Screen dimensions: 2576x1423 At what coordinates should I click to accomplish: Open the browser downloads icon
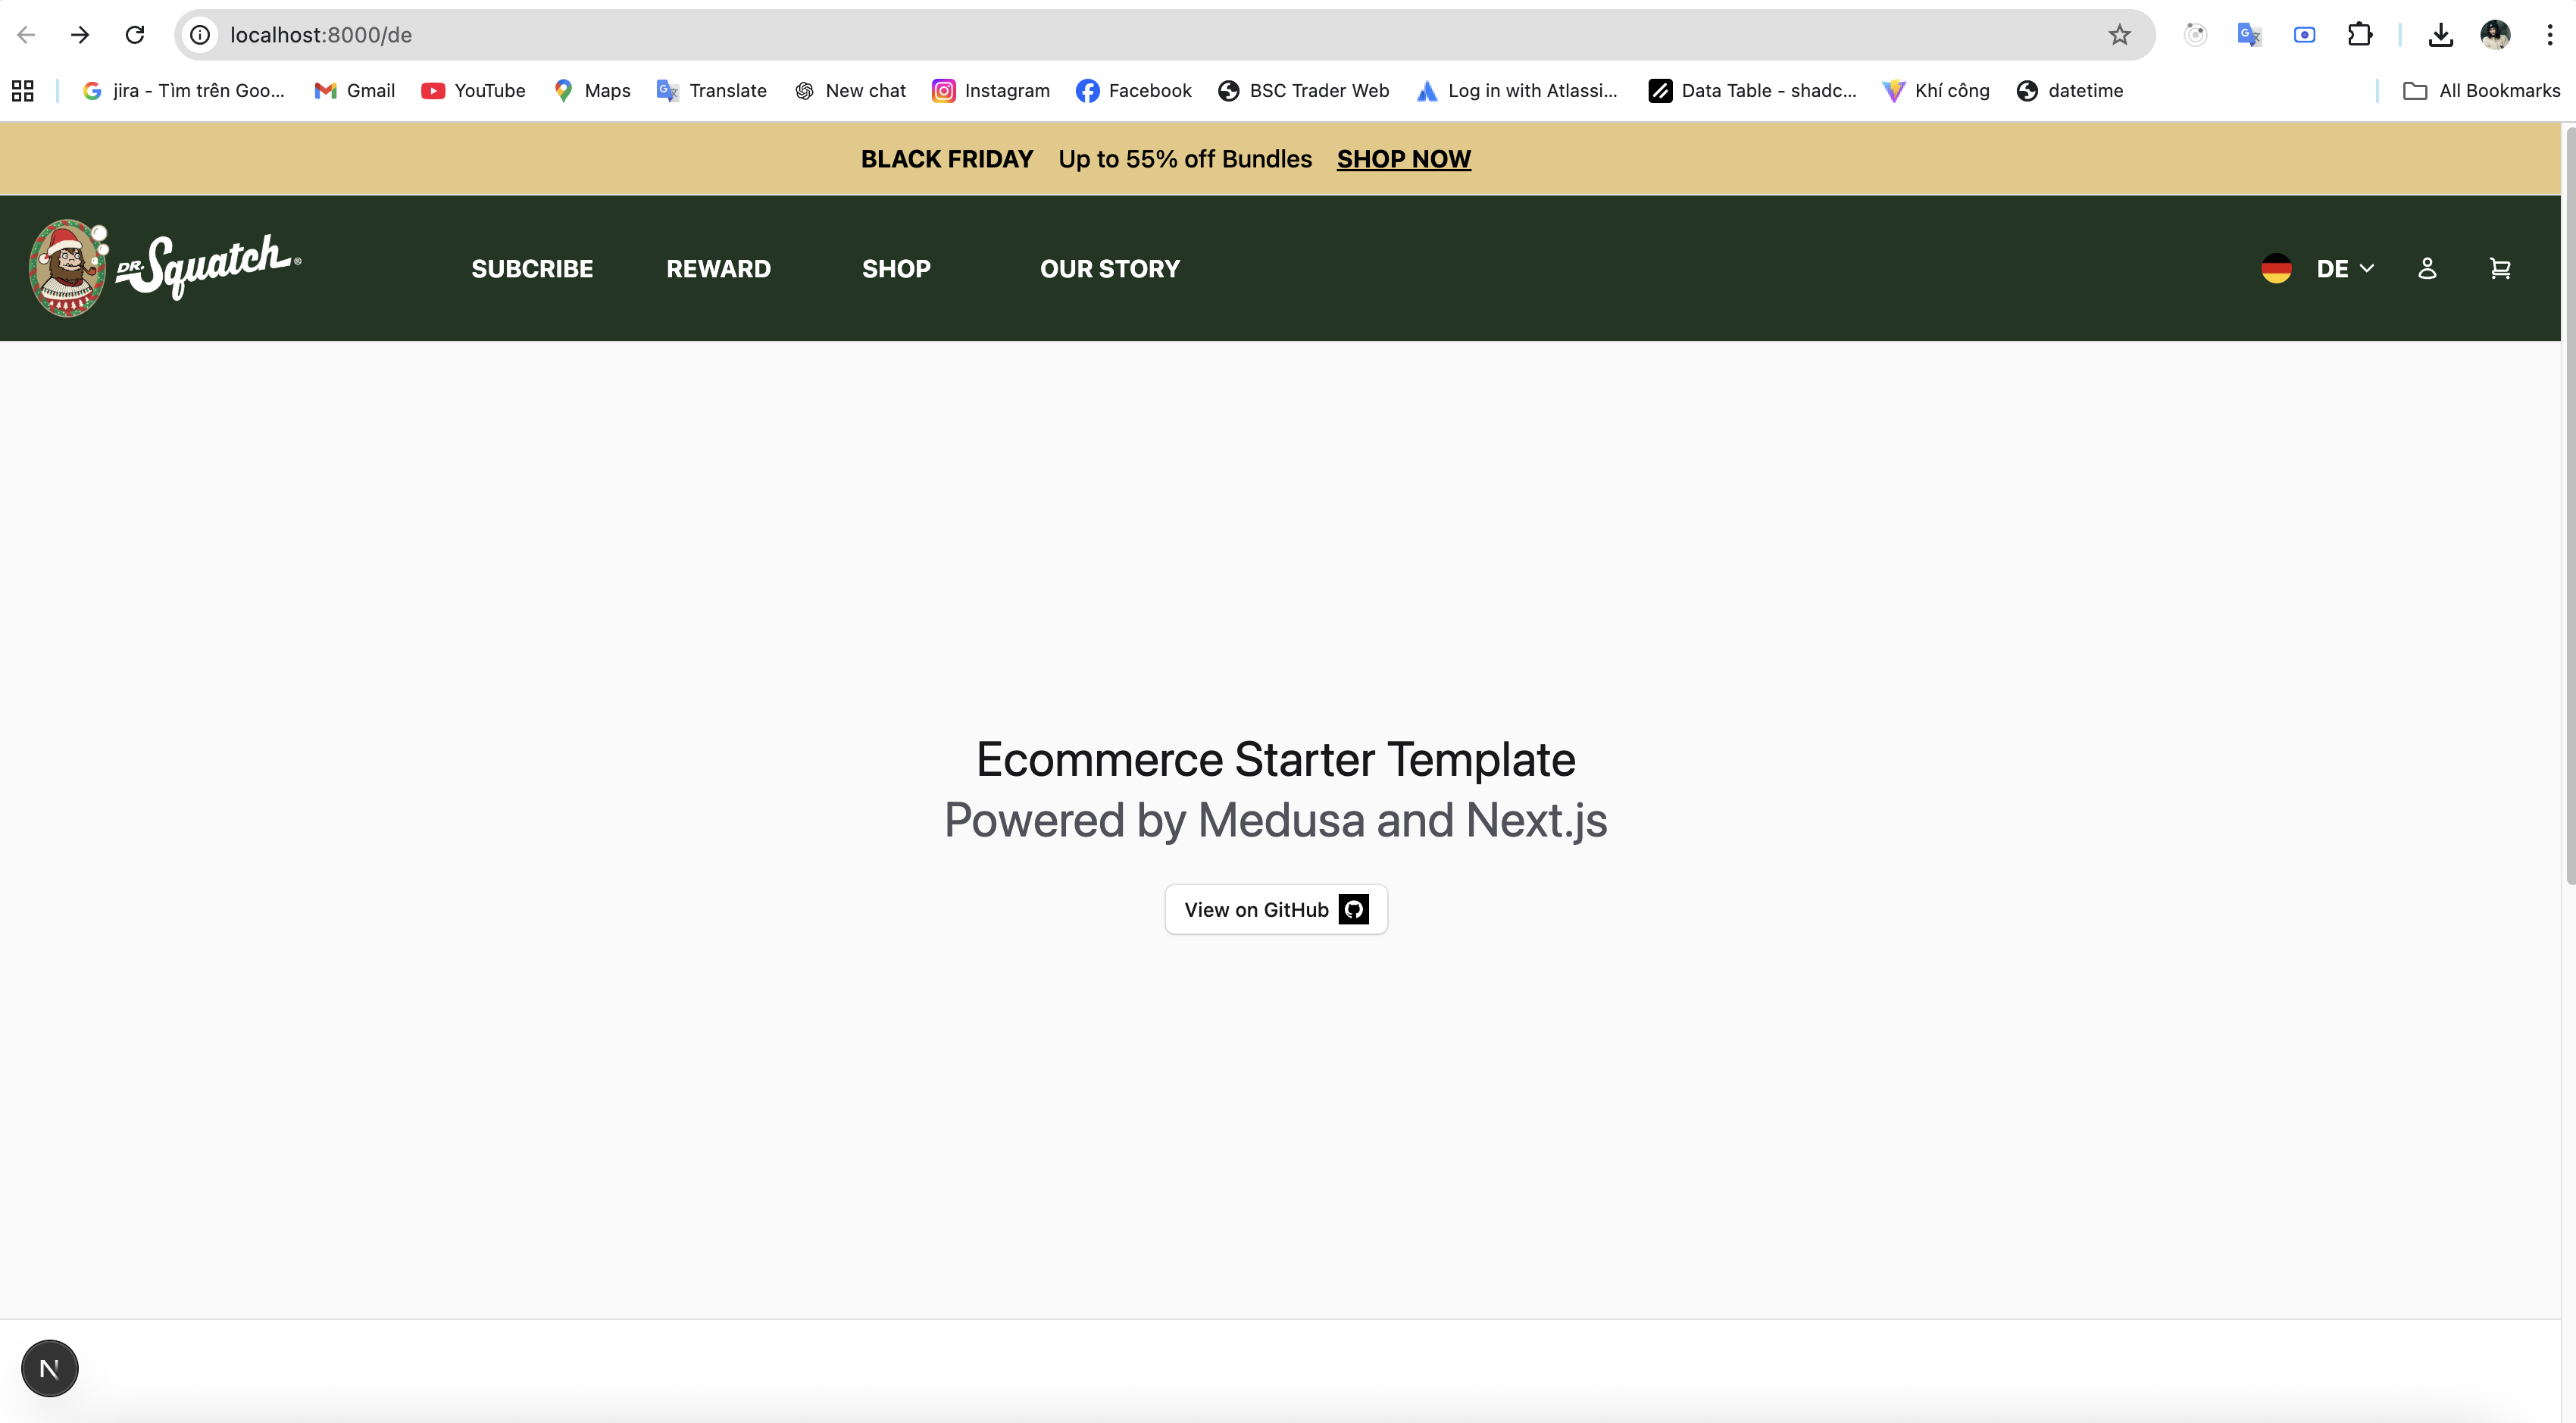(2440, 35)
